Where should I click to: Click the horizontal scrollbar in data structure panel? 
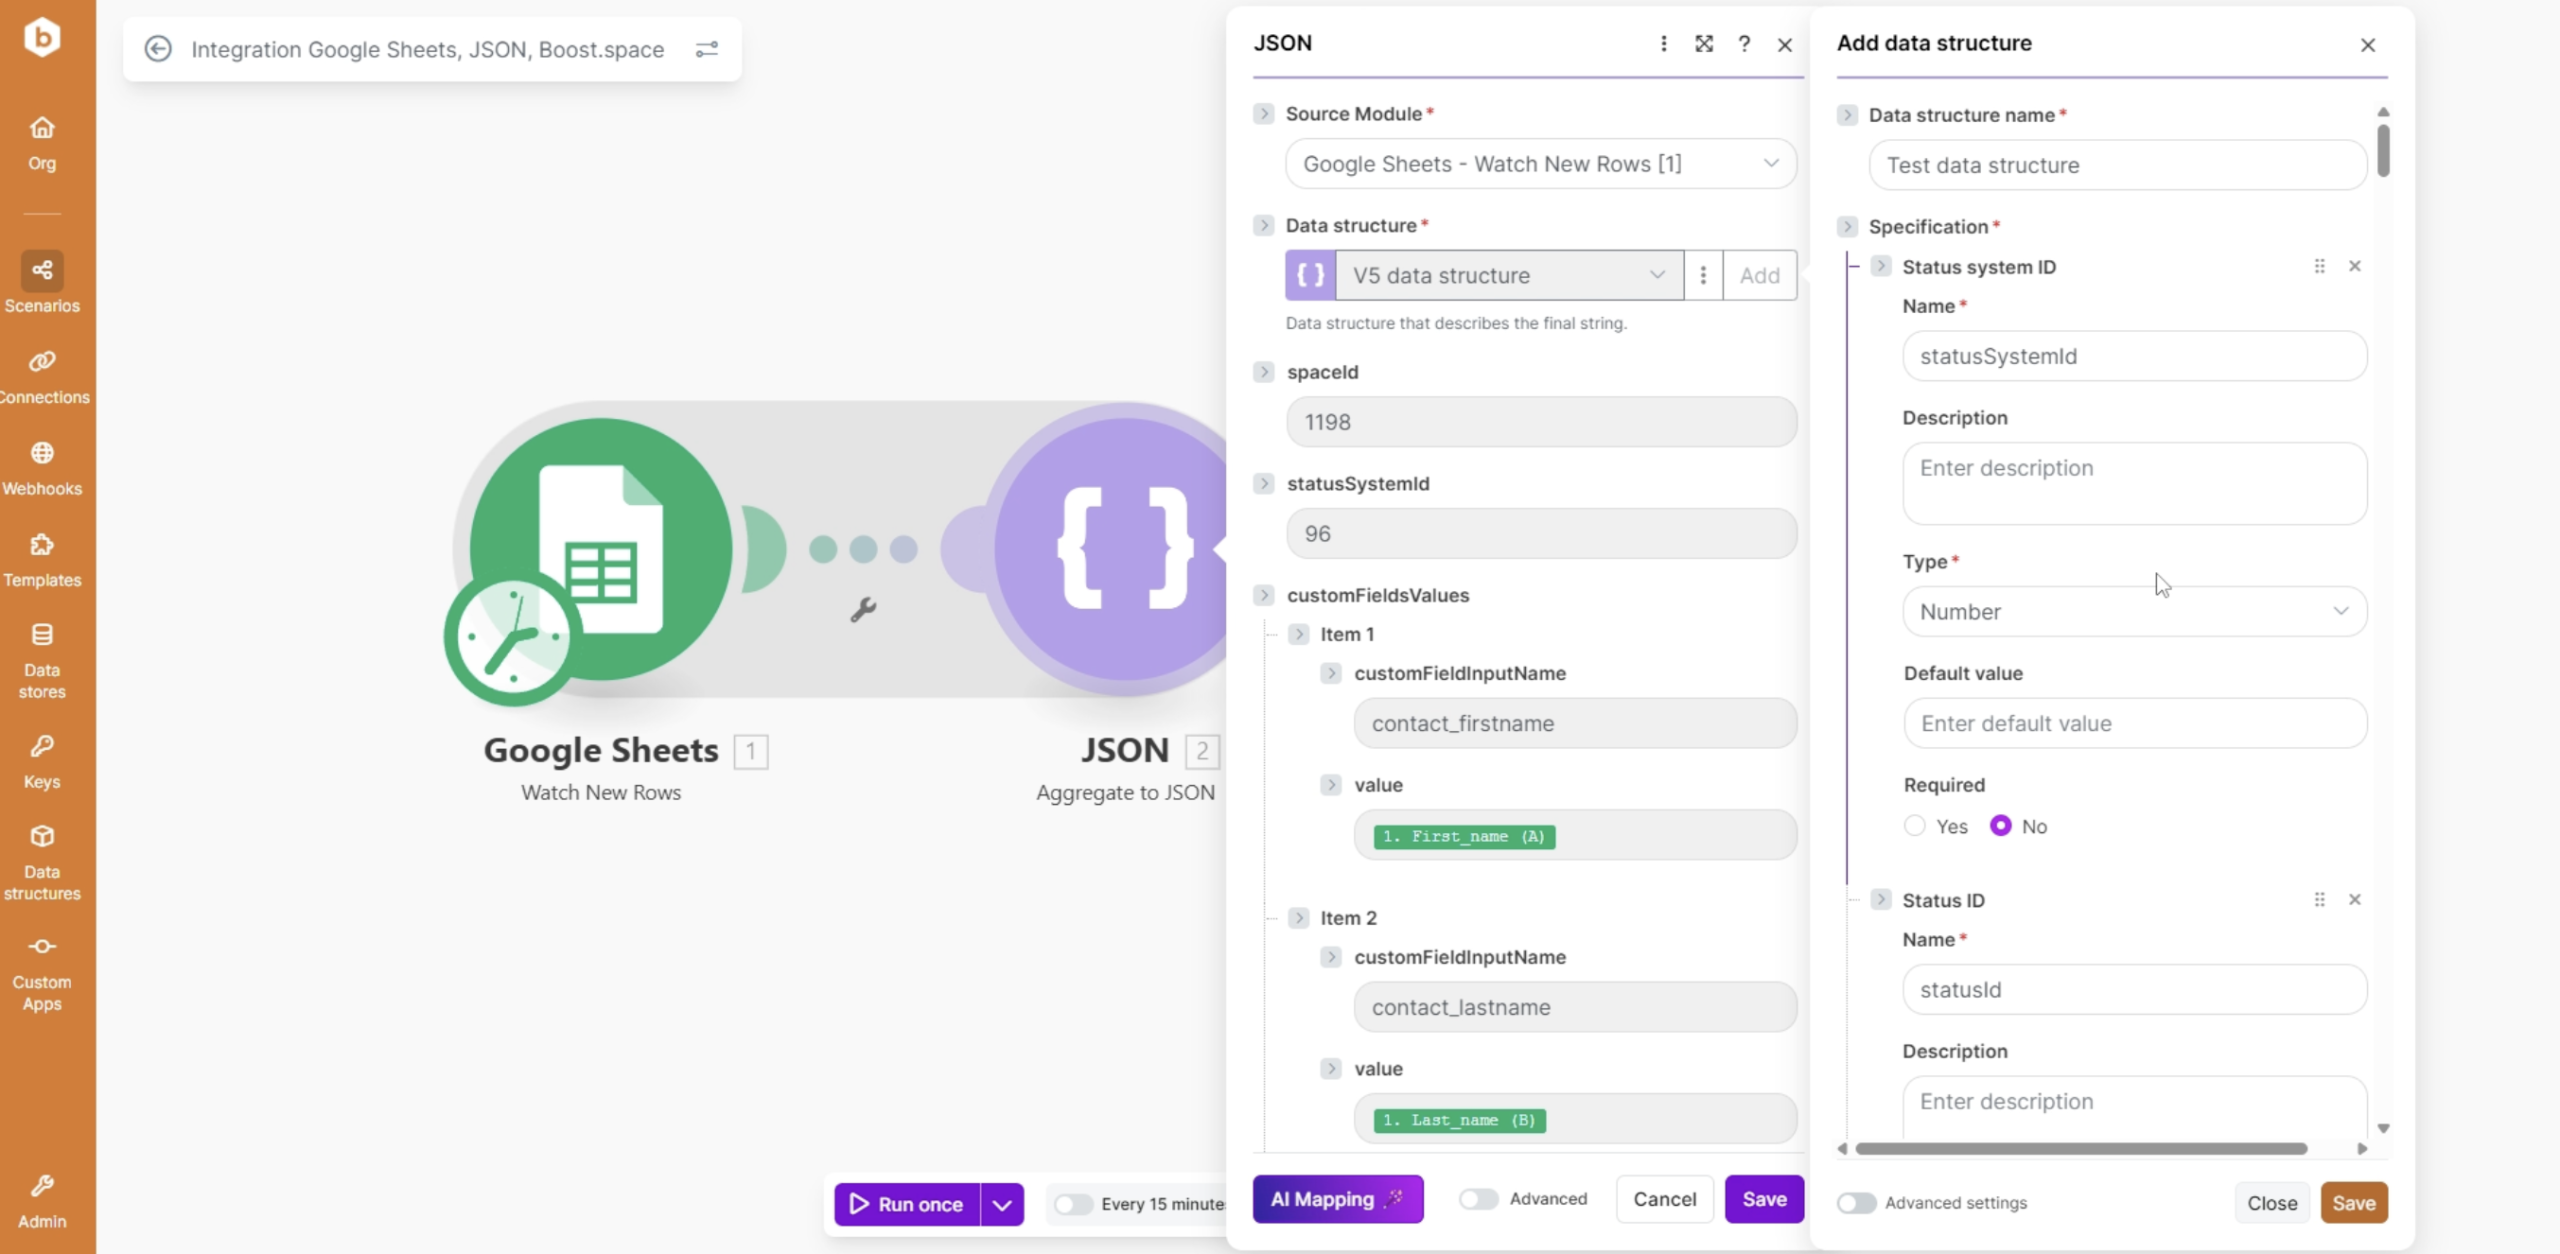[x=2080, y=1149]
